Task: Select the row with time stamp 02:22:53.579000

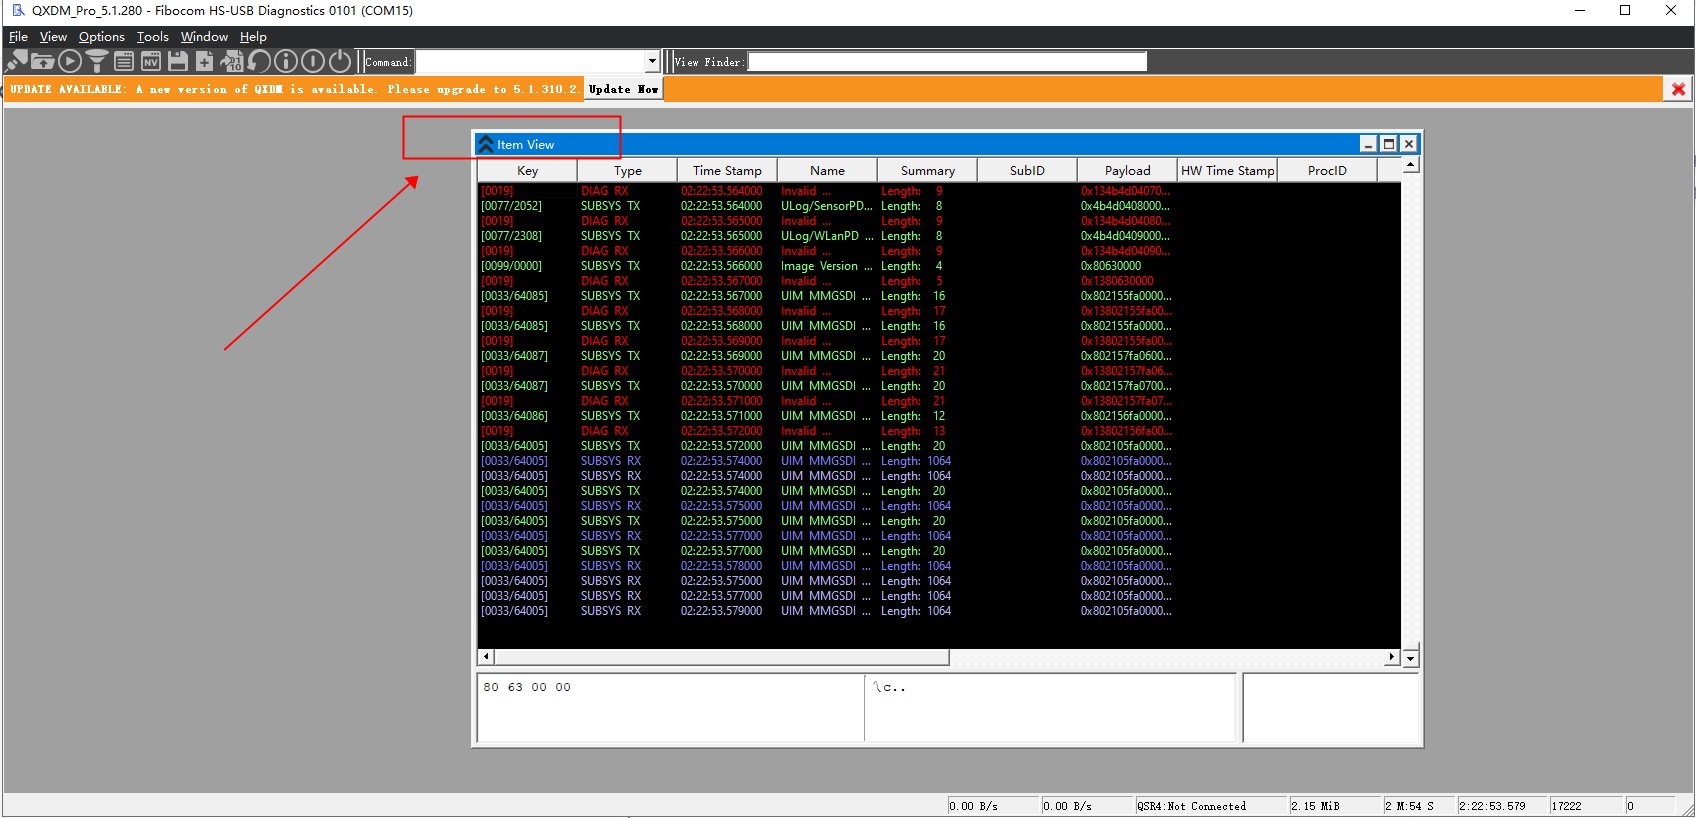Action: [x=939, y=611]
